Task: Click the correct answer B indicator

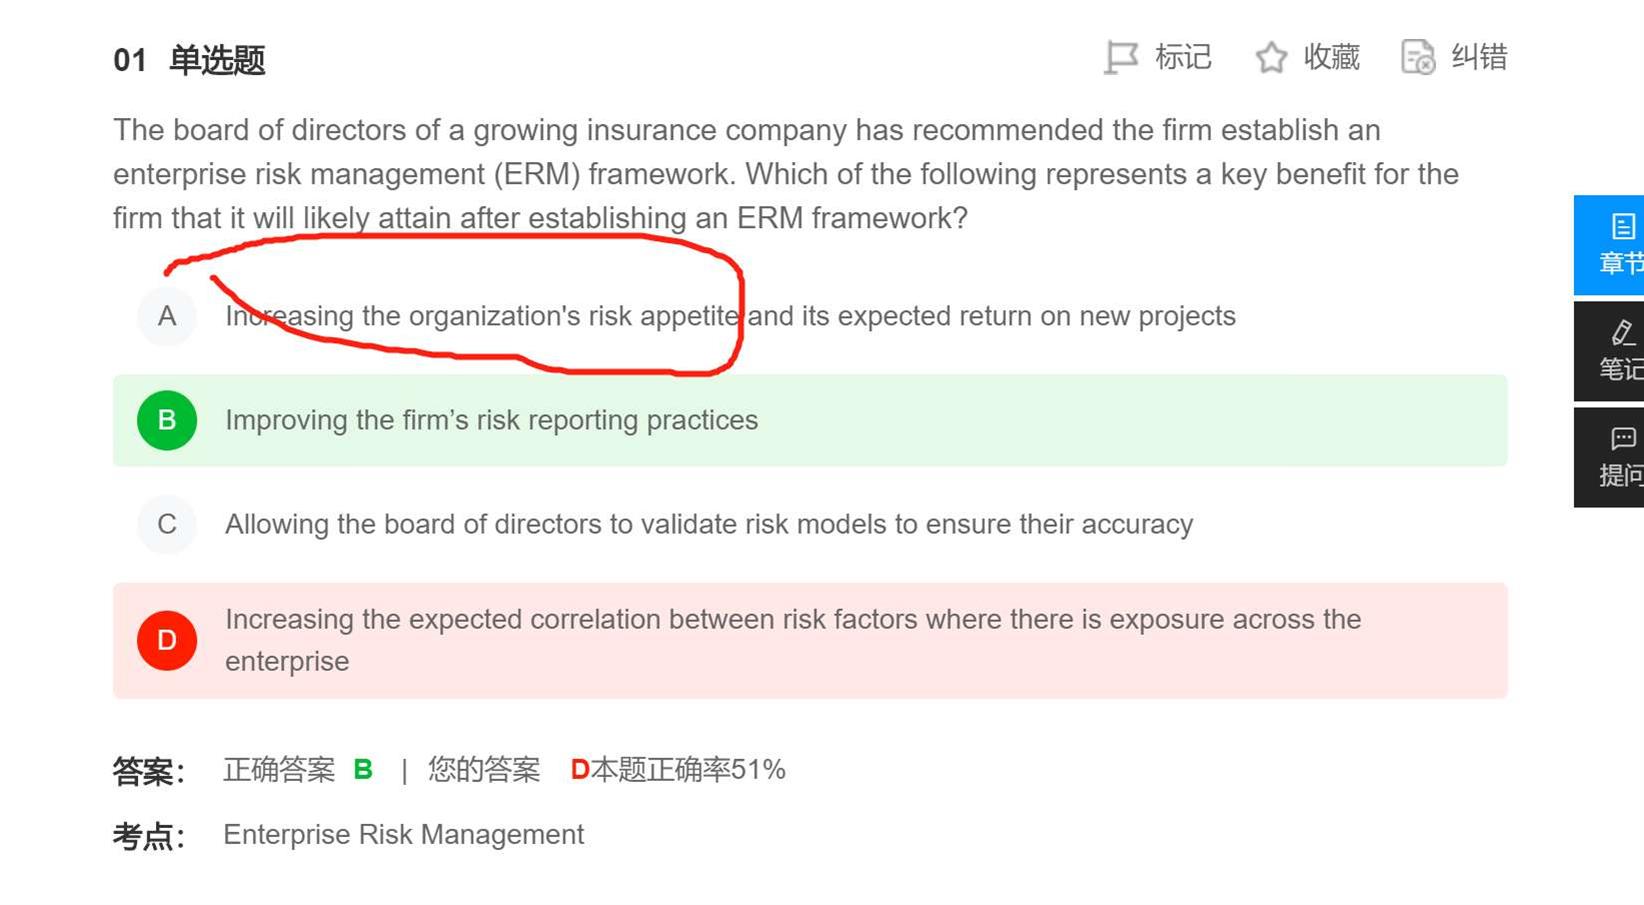Action: pyautogui.click(x=363, y=769)
